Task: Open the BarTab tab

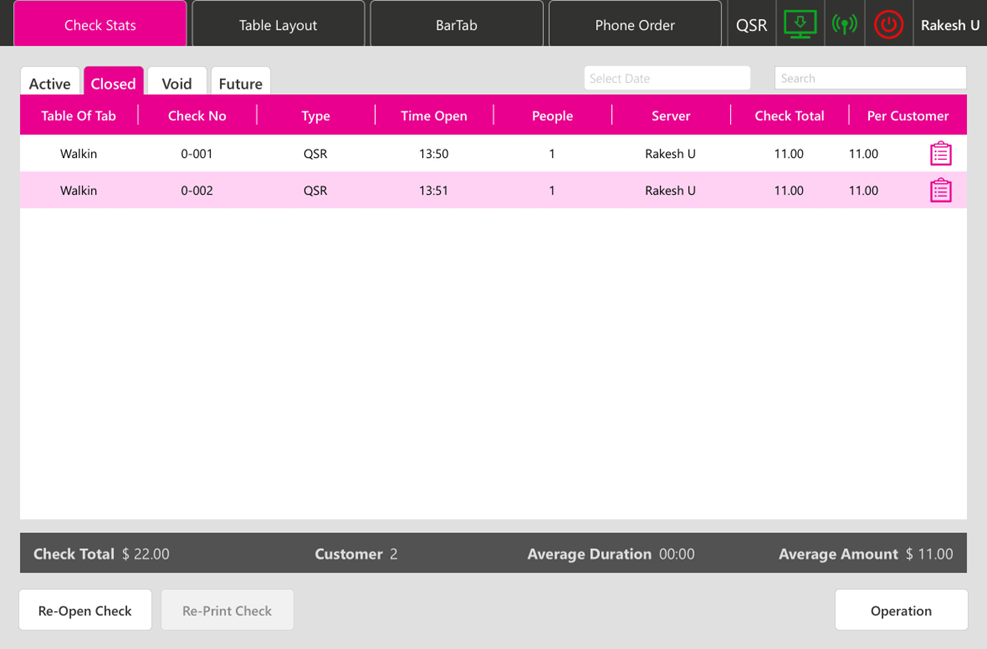Action: (x=456, y=25)
